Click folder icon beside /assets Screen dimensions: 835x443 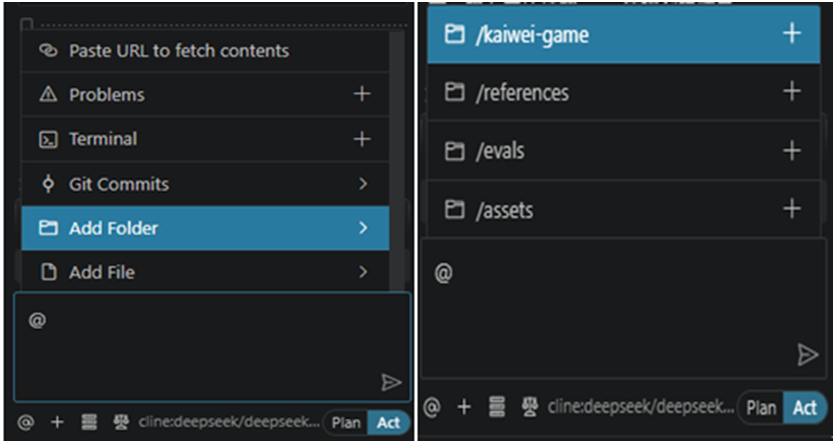point(454,209)
